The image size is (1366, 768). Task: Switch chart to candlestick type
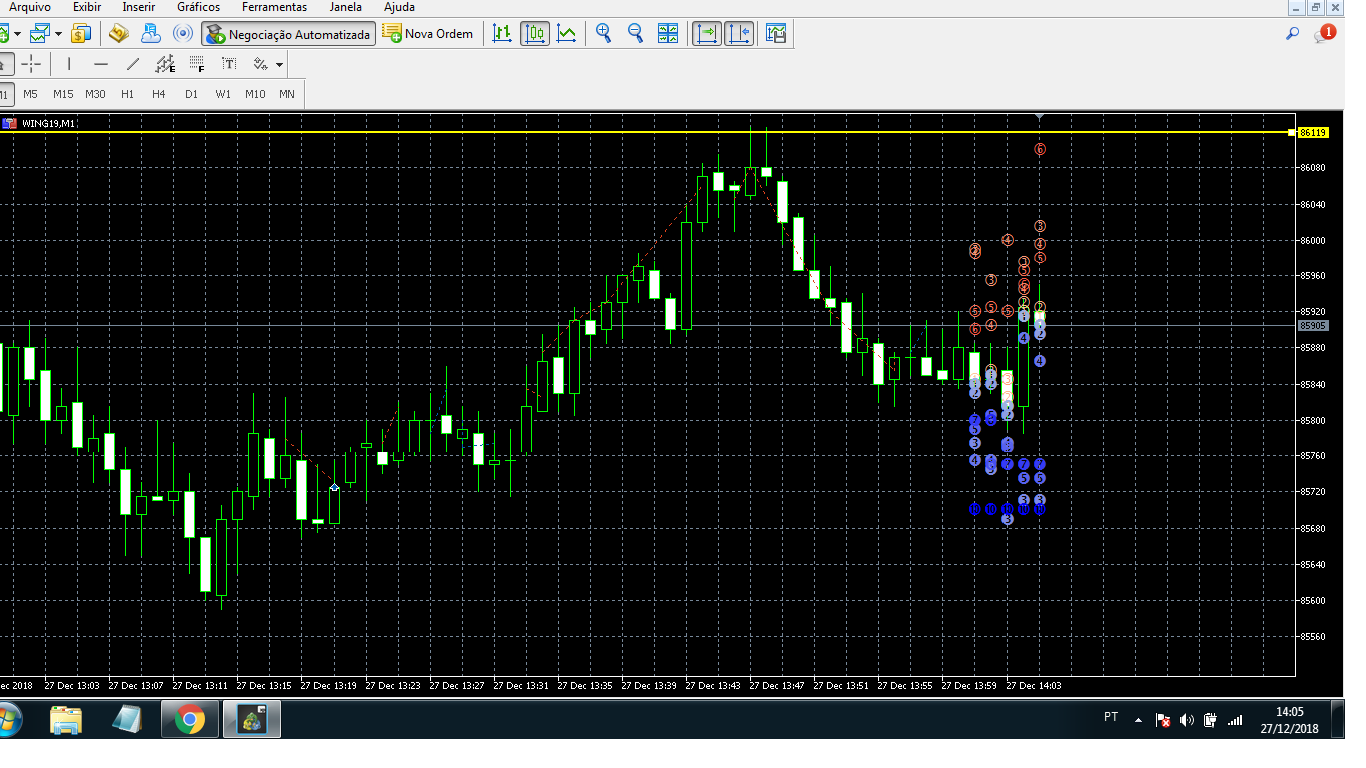535,34
